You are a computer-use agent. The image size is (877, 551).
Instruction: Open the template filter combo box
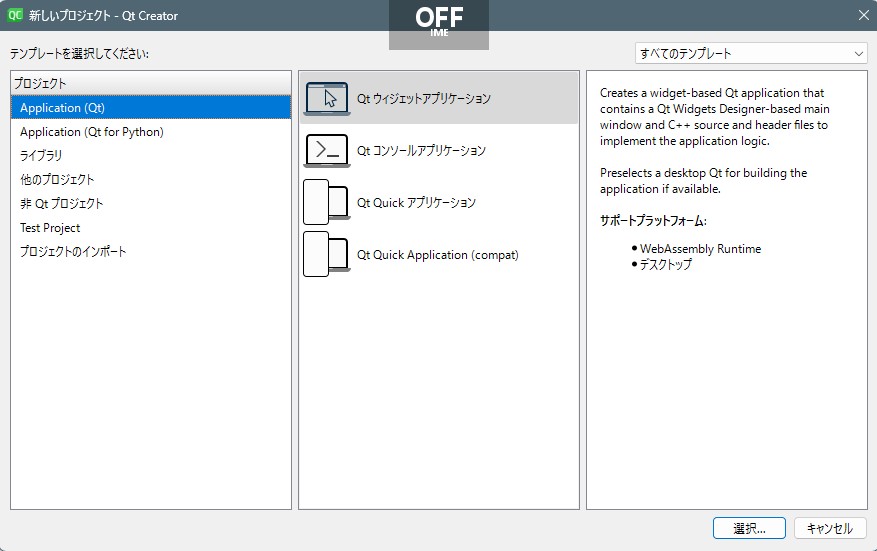coord(751,54)
